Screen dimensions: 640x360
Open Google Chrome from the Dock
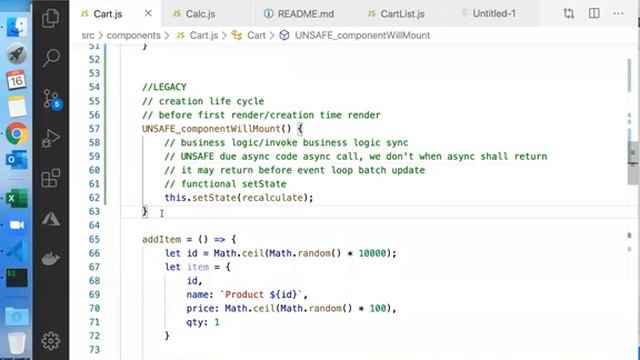coord(16,133)
